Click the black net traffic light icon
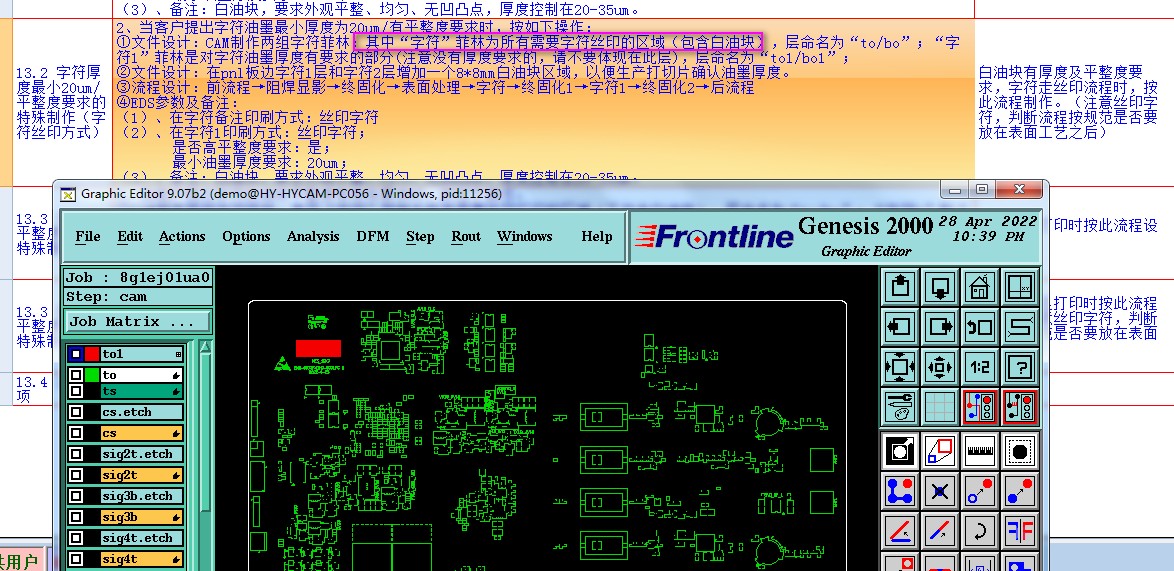 (1019, 408)
